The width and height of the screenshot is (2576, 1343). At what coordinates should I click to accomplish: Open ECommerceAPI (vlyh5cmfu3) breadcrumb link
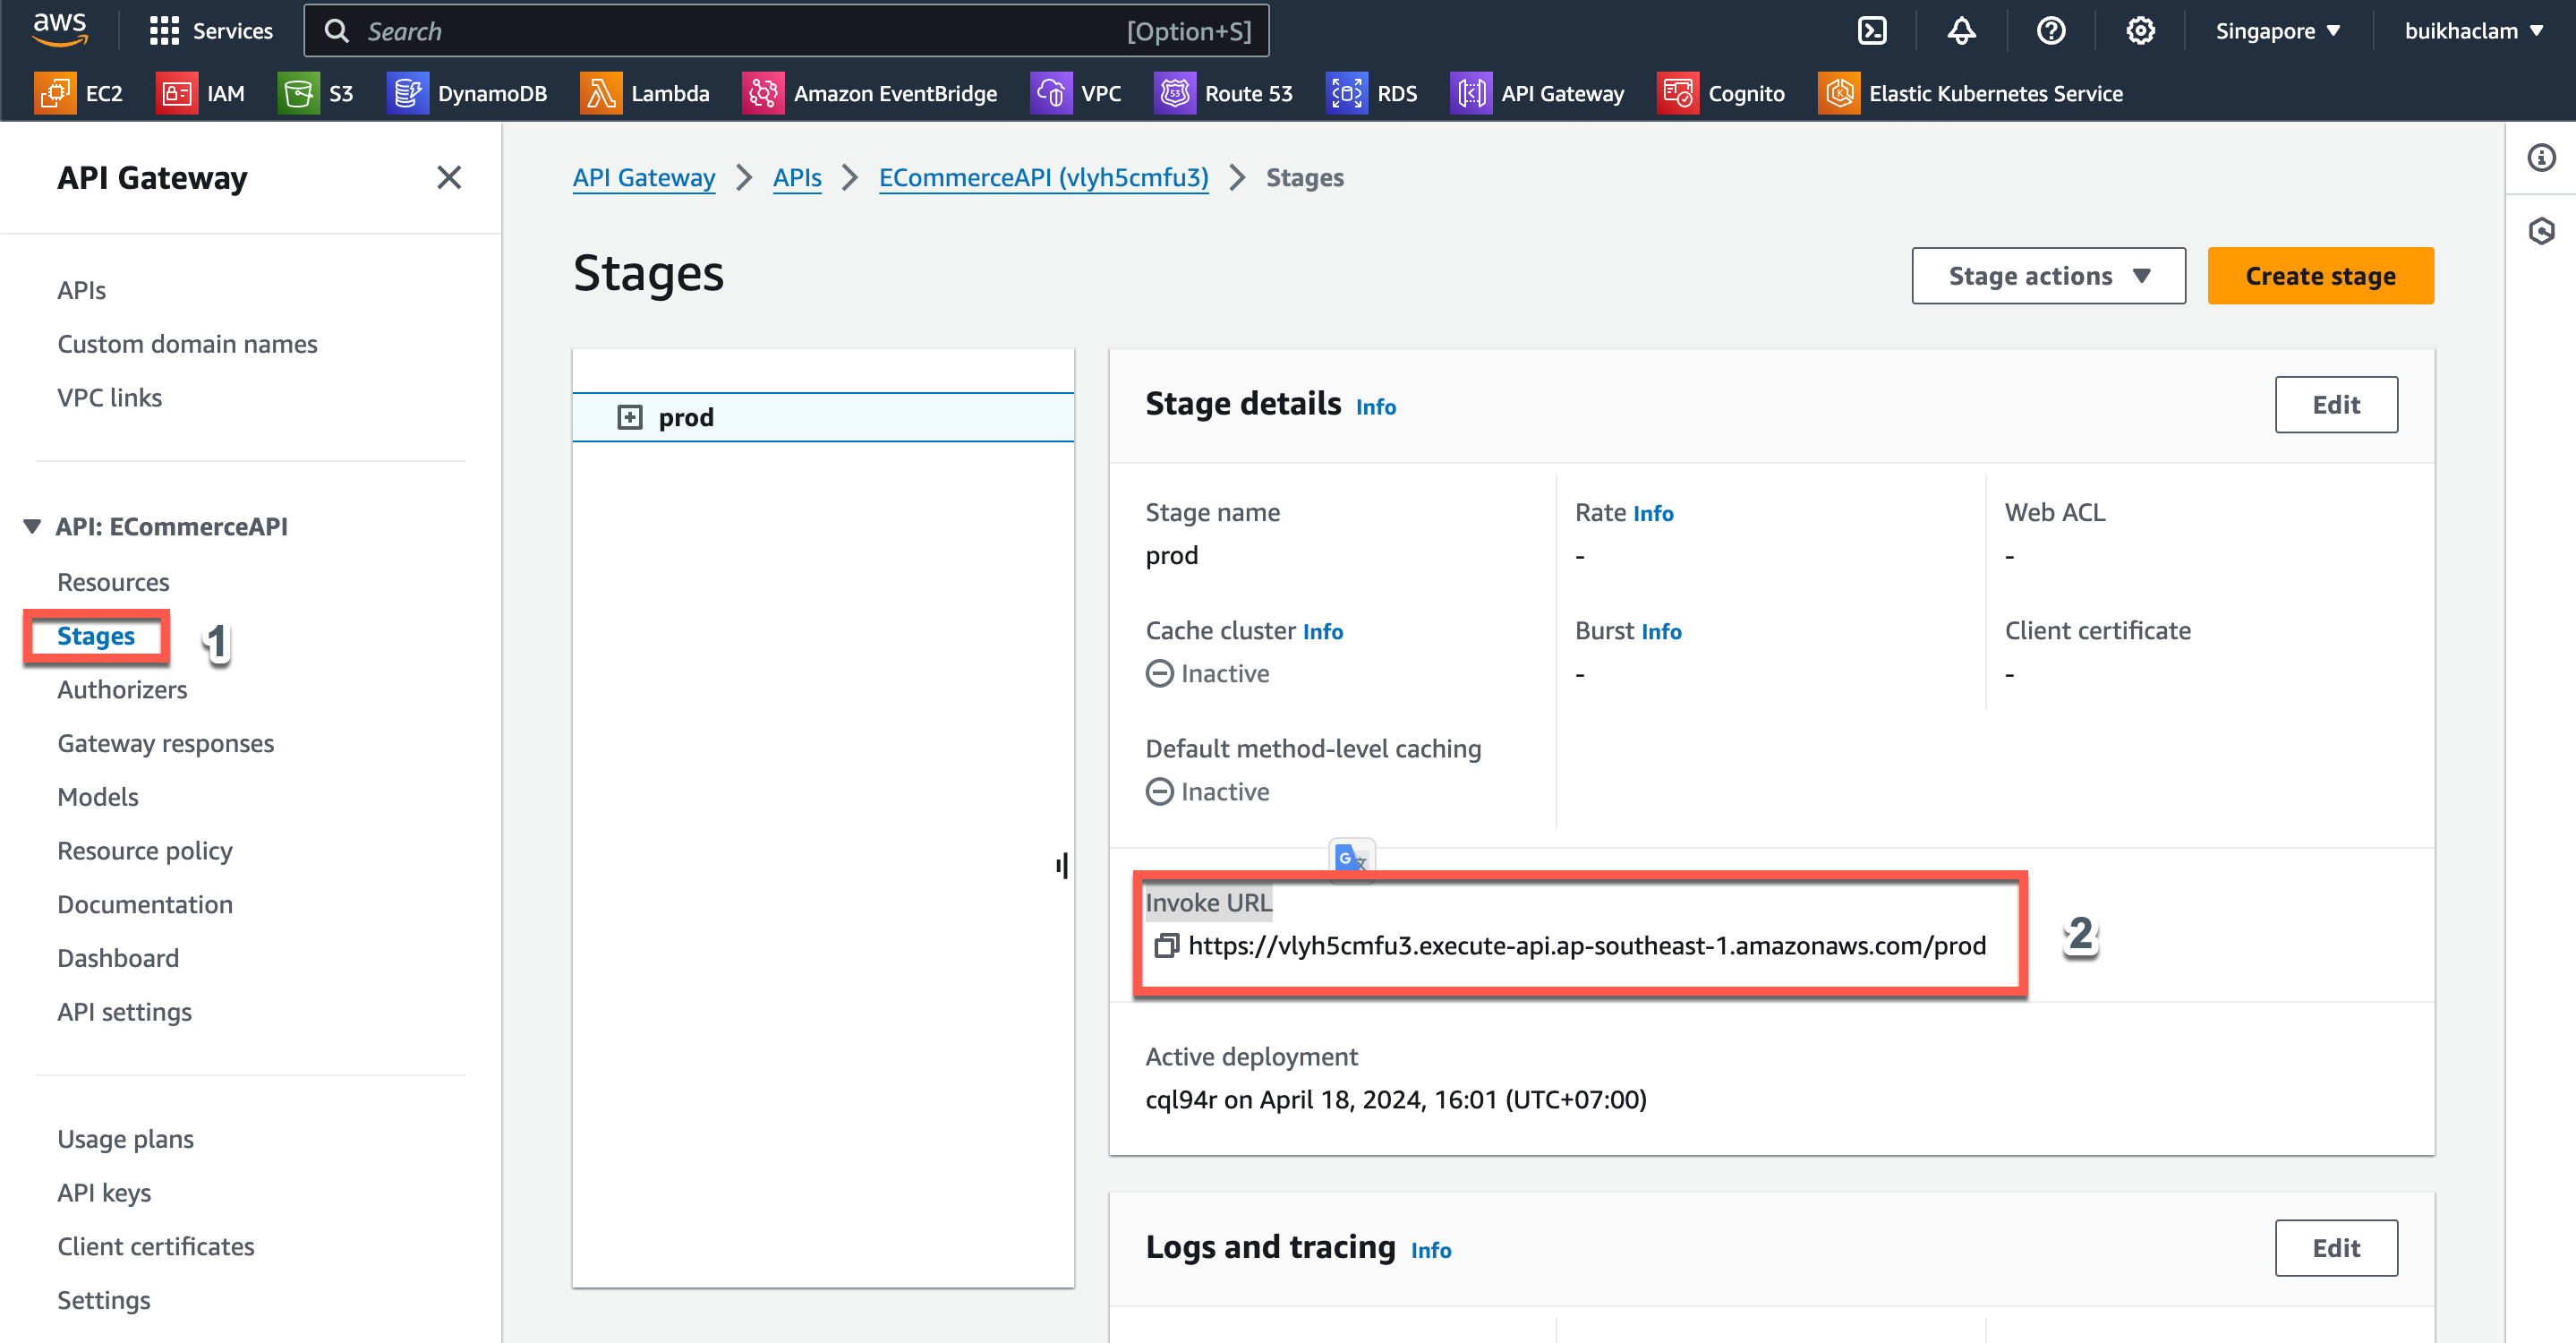click(x=1043, y=177)
